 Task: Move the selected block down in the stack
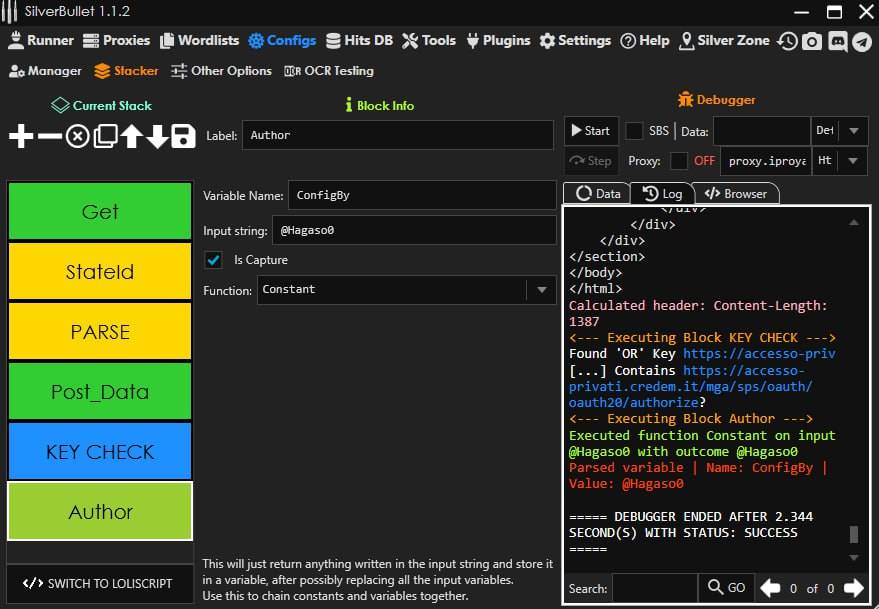click(157, 136)
